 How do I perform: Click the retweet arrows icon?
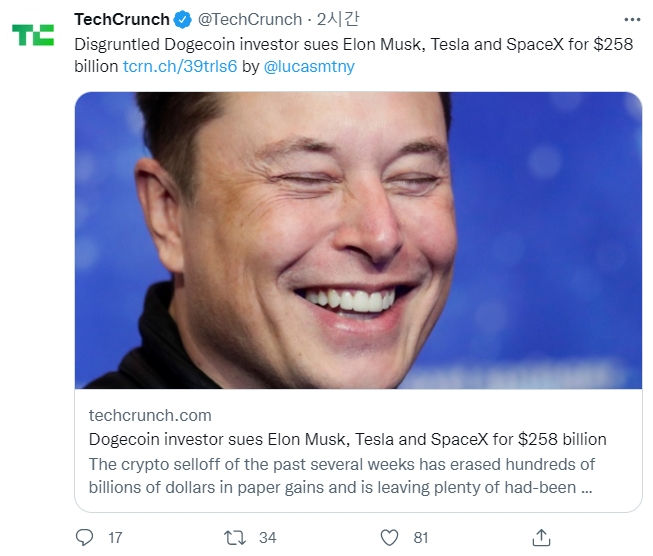click(x=236, y=537)
